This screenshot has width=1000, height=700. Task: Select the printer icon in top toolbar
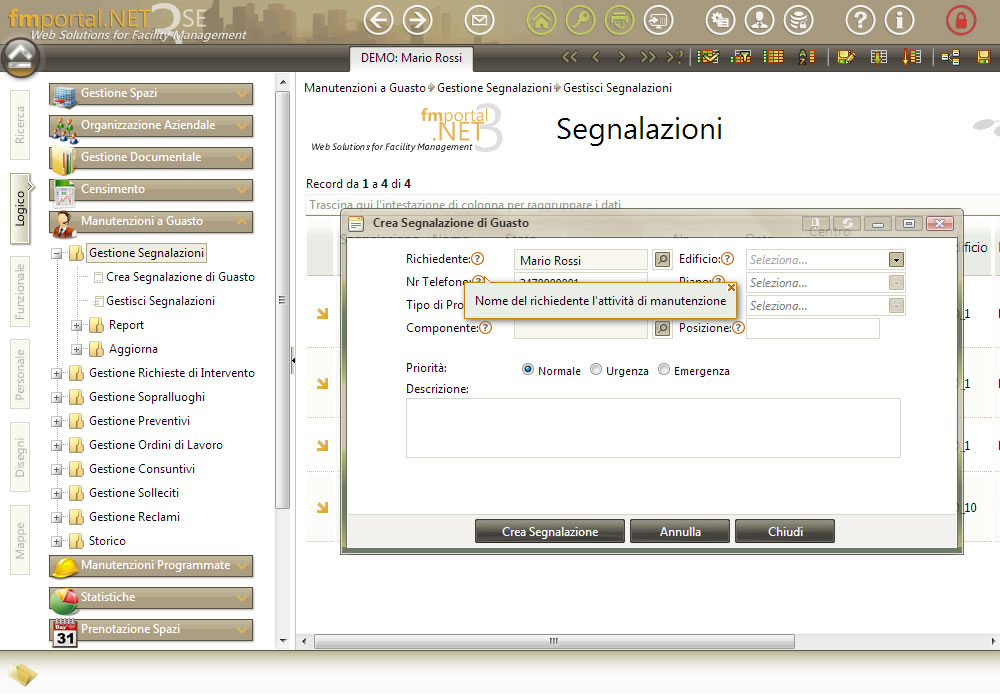click(620, 20)
